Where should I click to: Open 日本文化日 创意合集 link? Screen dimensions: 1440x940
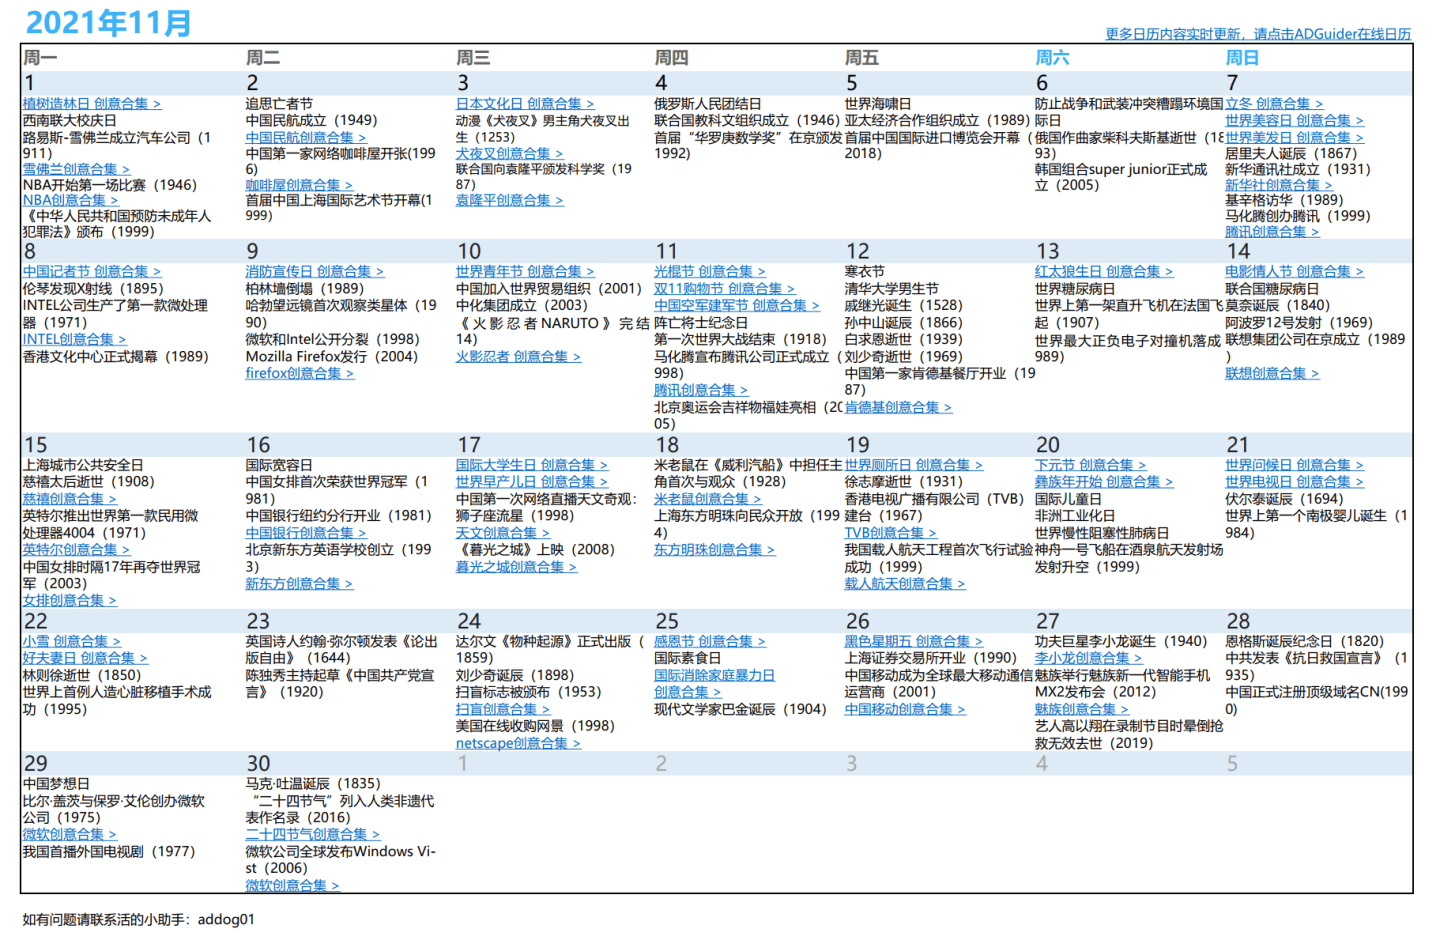525,104
